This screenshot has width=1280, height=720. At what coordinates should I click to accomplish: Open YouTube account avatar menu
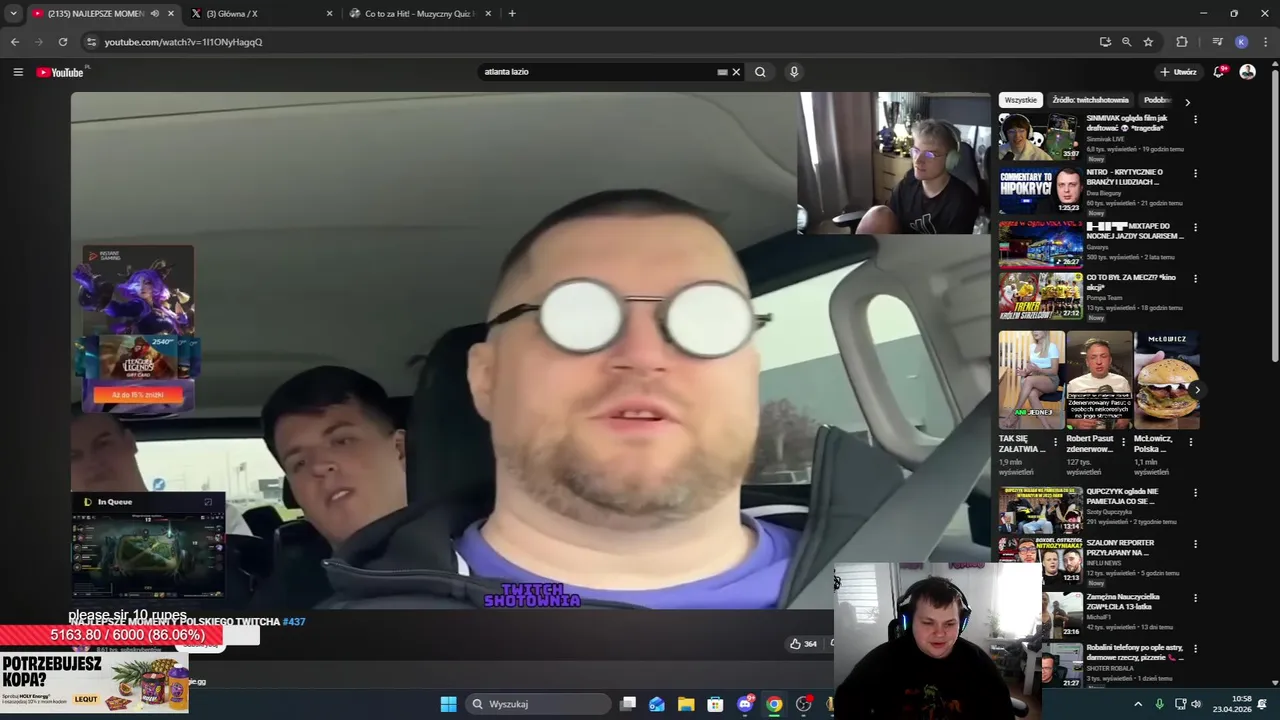point(1247,72)
